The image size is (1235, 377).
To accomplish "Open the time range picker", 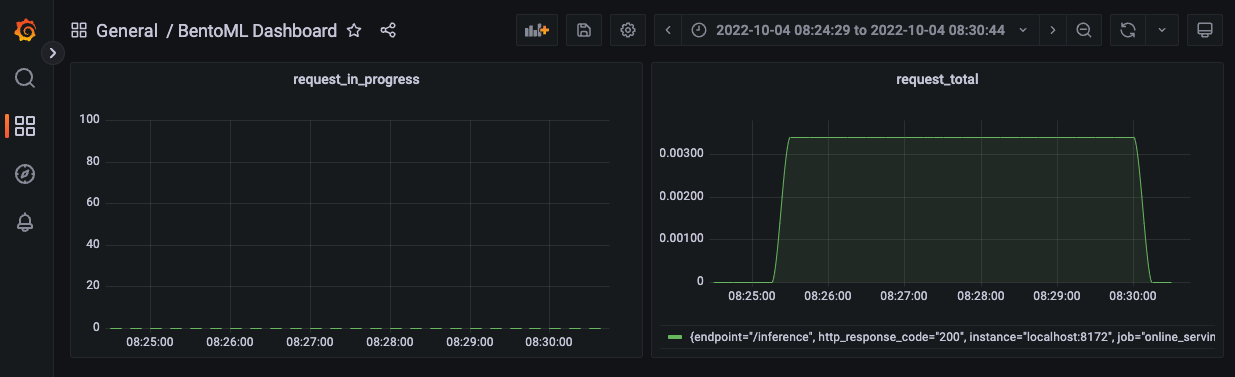I will [x=860, y=30].
